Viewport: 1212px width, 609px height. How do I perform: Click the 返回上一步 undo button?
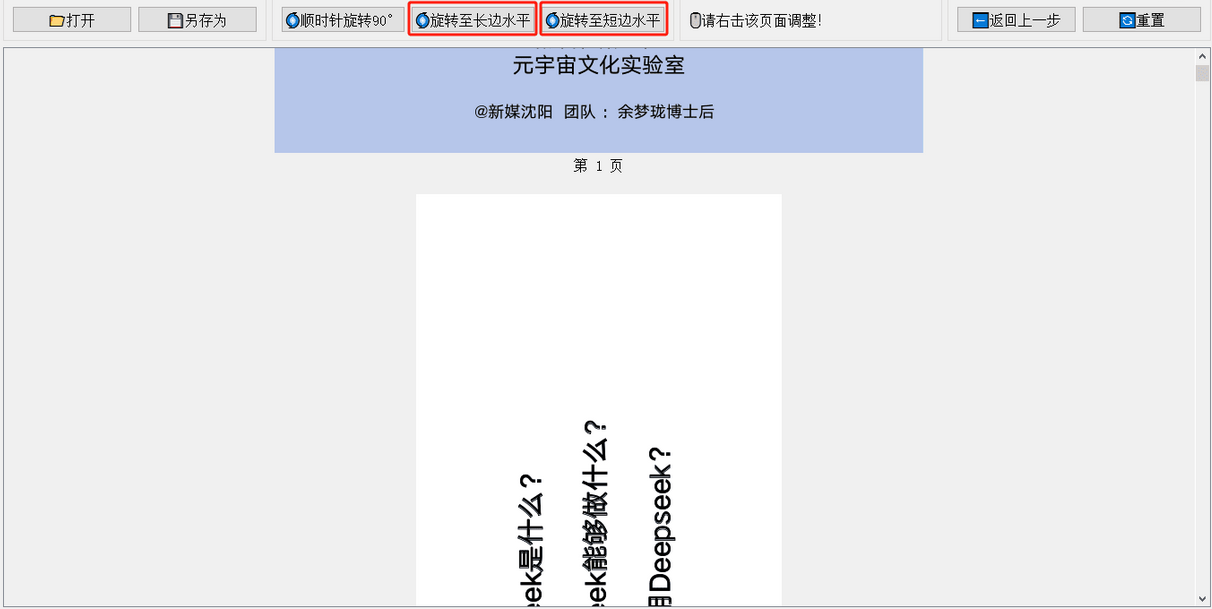click(1016, 20)
